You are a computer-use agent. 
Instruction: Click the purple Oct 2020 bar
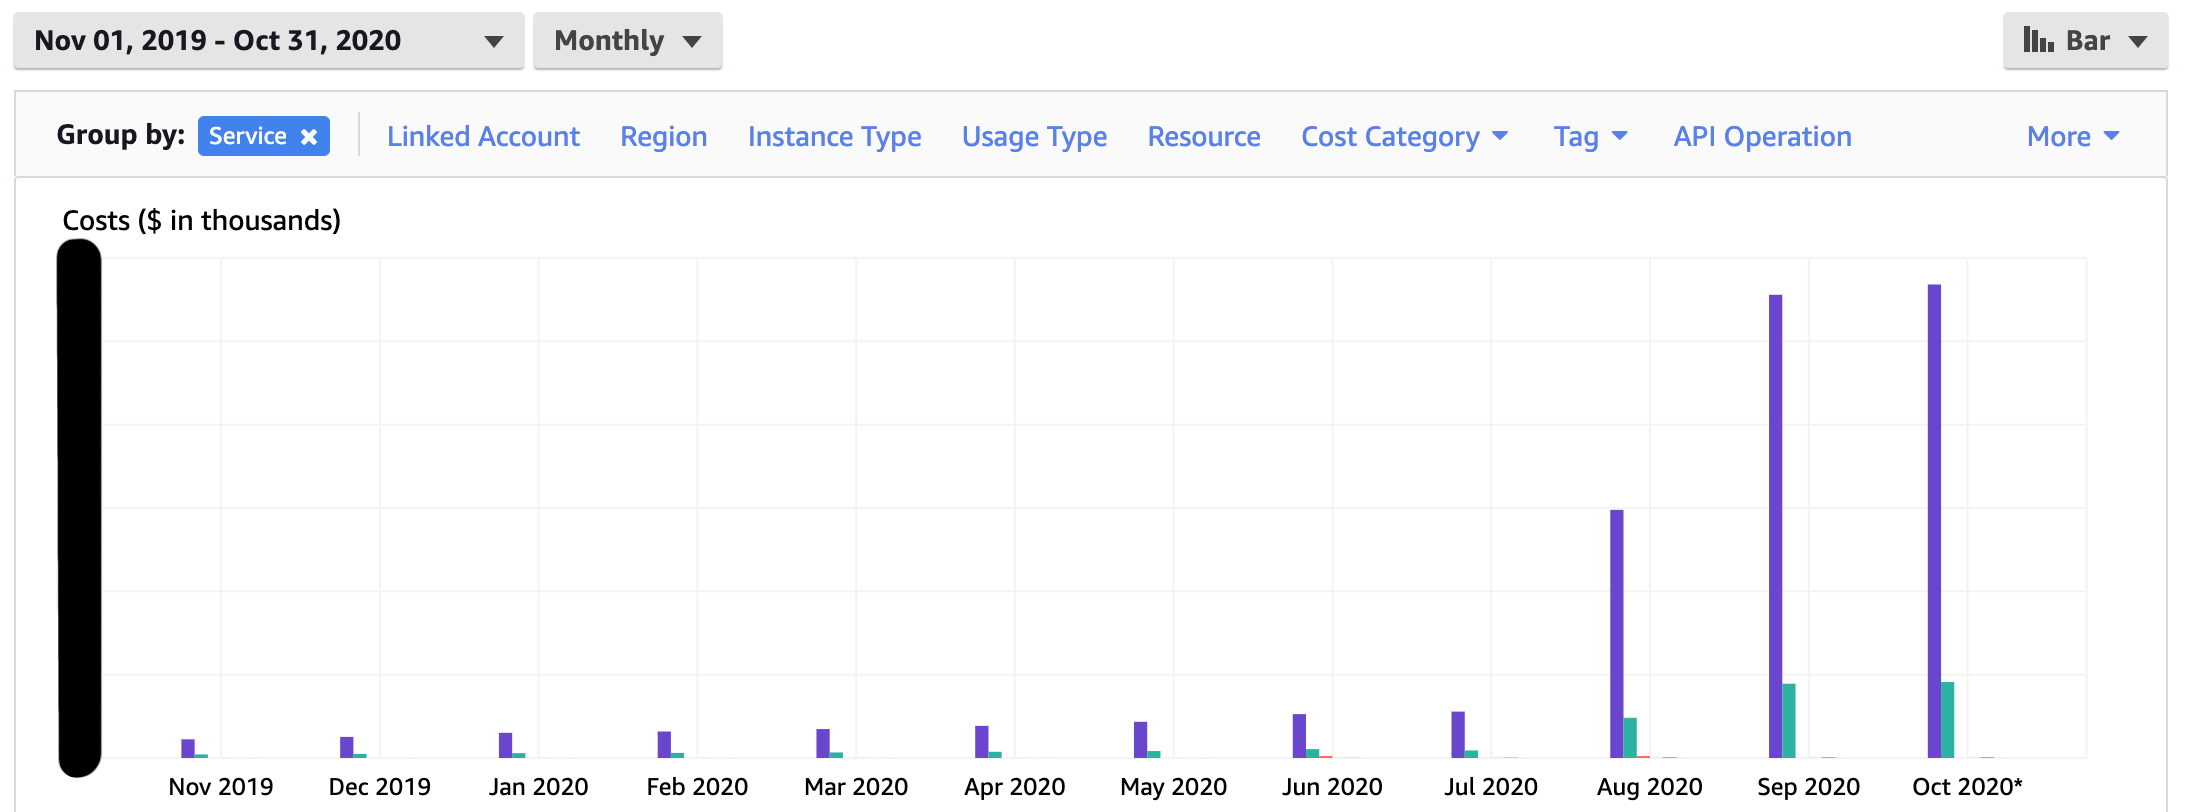pyautogui.click(x=1934, y=520)
